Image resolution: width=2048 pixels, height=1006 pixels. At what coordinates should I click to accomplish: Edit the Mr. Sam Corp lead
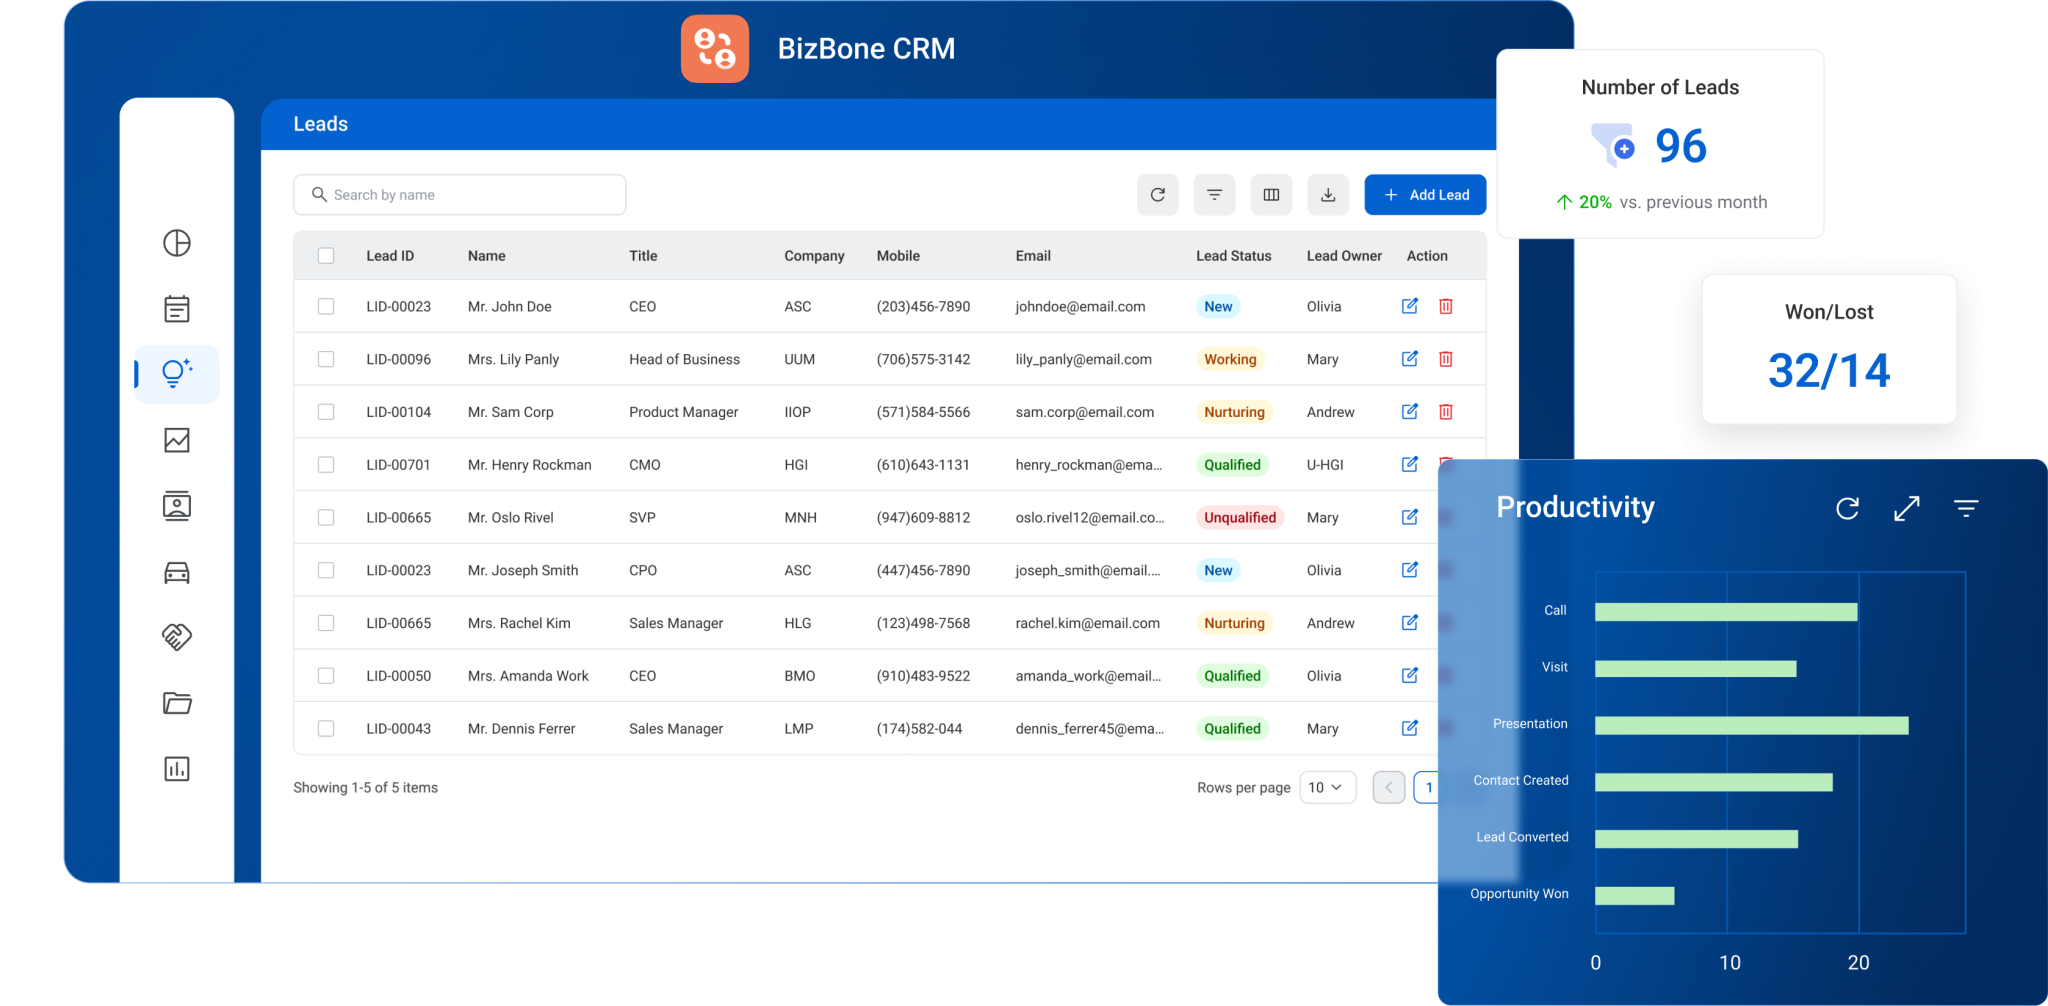click(1410, 411)
